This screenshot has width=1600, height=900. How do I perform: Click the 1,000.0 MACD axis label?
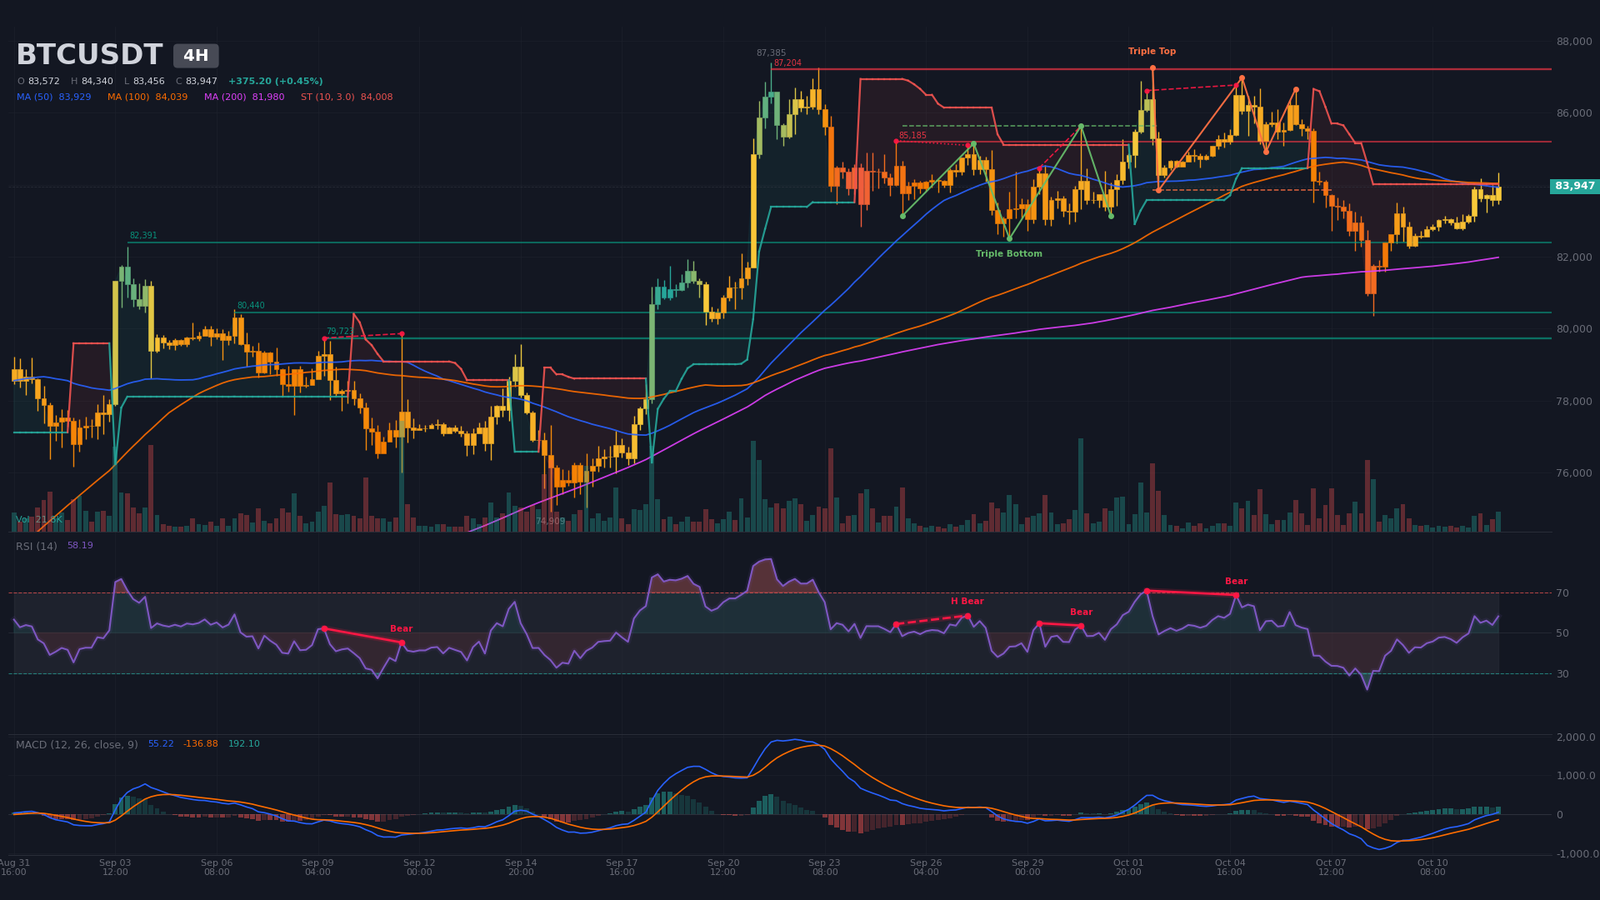(x=1576, y=776)
